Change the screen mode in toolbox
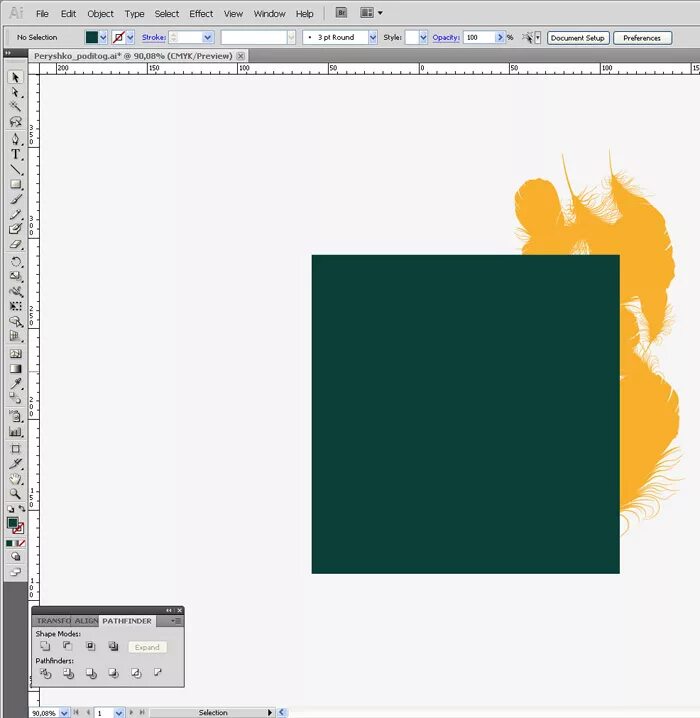The image size is (700, 718). coord(16,572)
